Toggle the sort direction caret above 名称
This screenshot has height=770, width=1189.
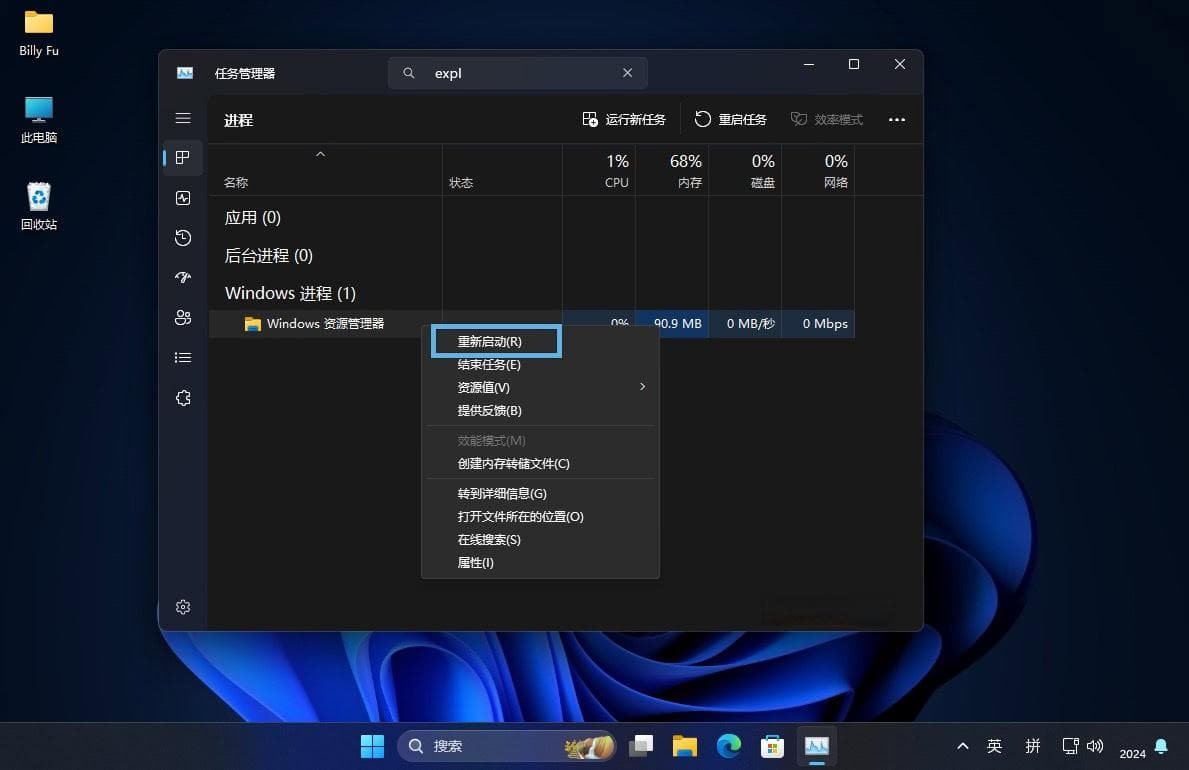[320, 154]
